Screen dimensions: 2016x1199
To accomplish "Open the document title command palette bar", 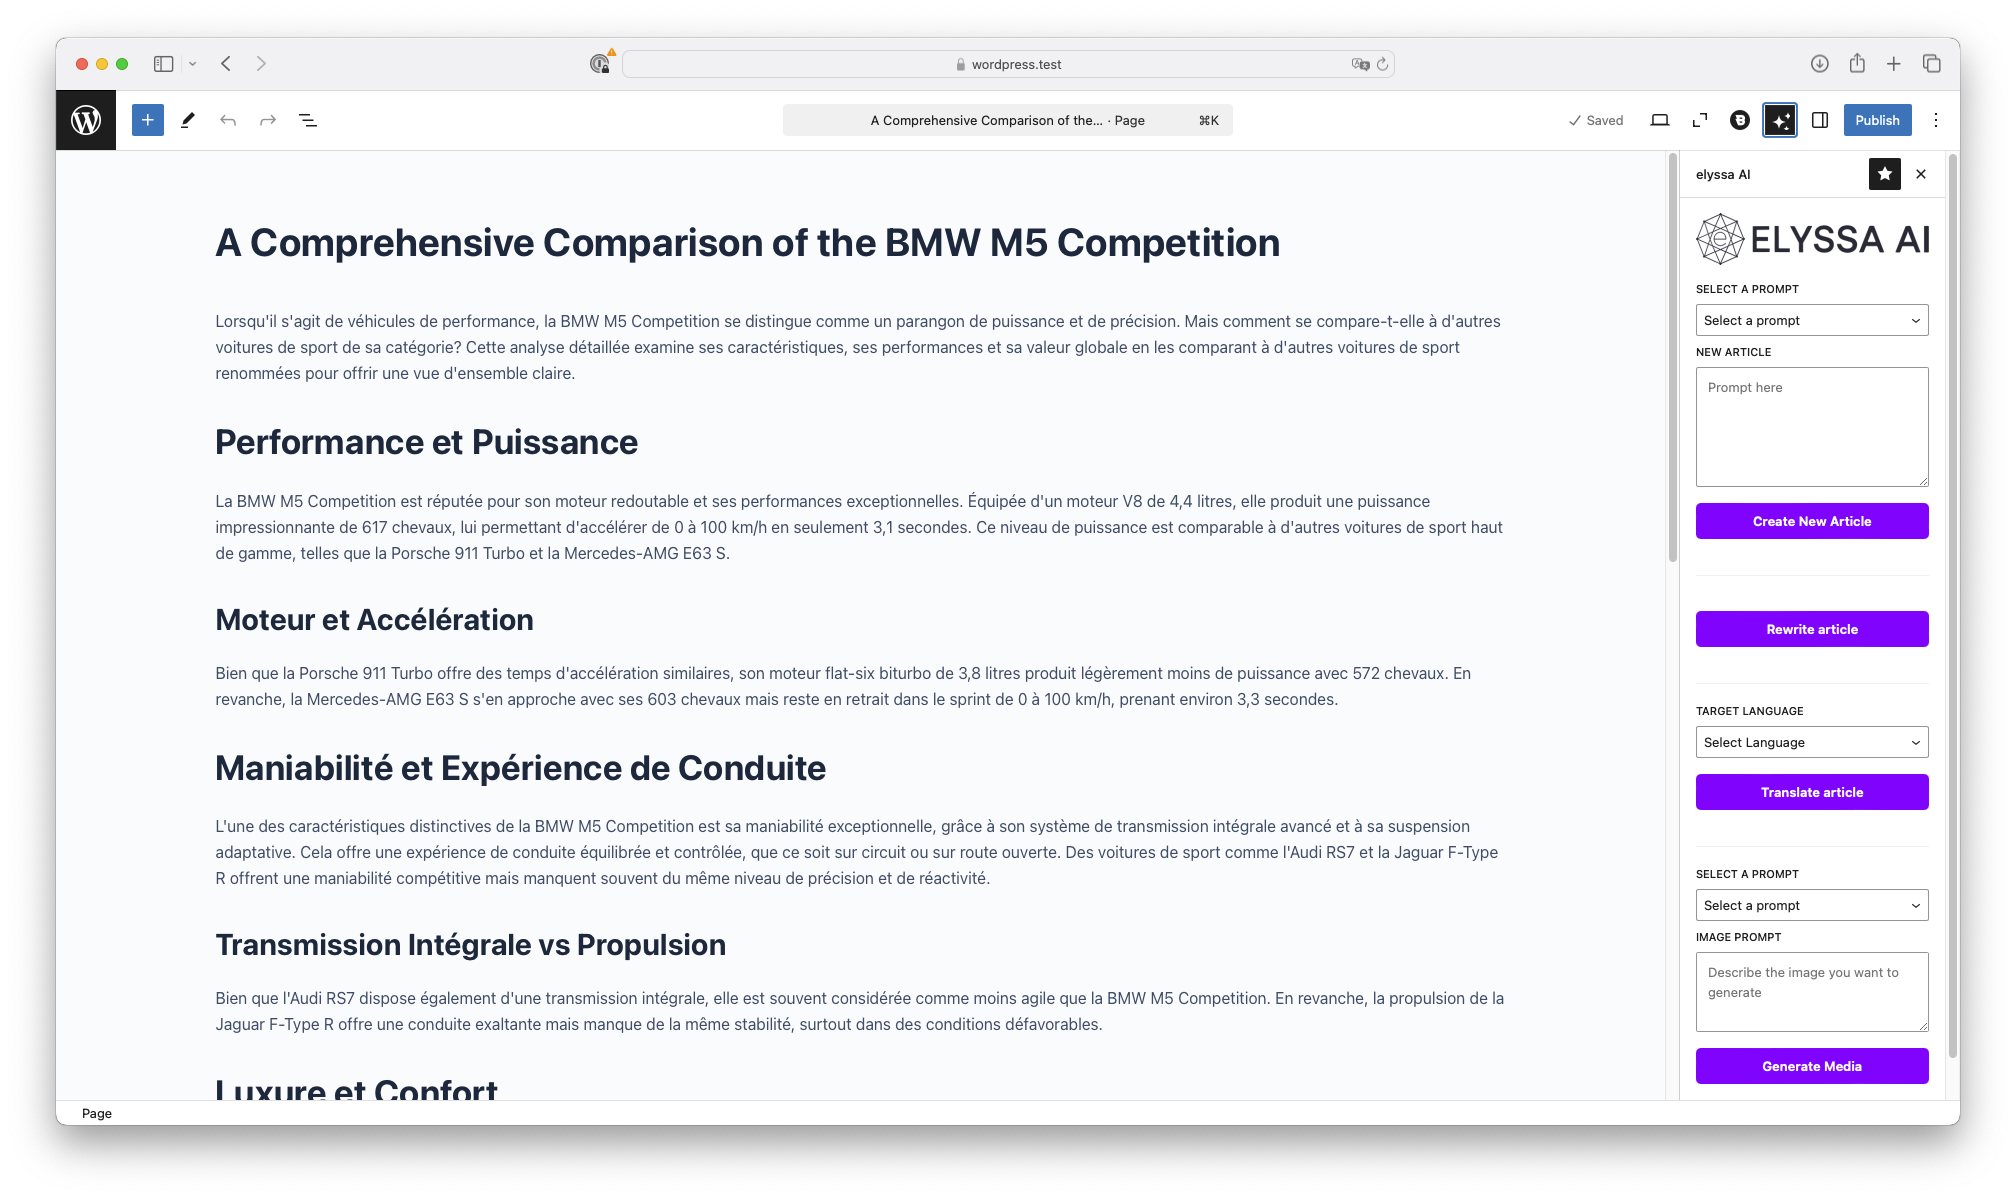I will point(1008,120).
